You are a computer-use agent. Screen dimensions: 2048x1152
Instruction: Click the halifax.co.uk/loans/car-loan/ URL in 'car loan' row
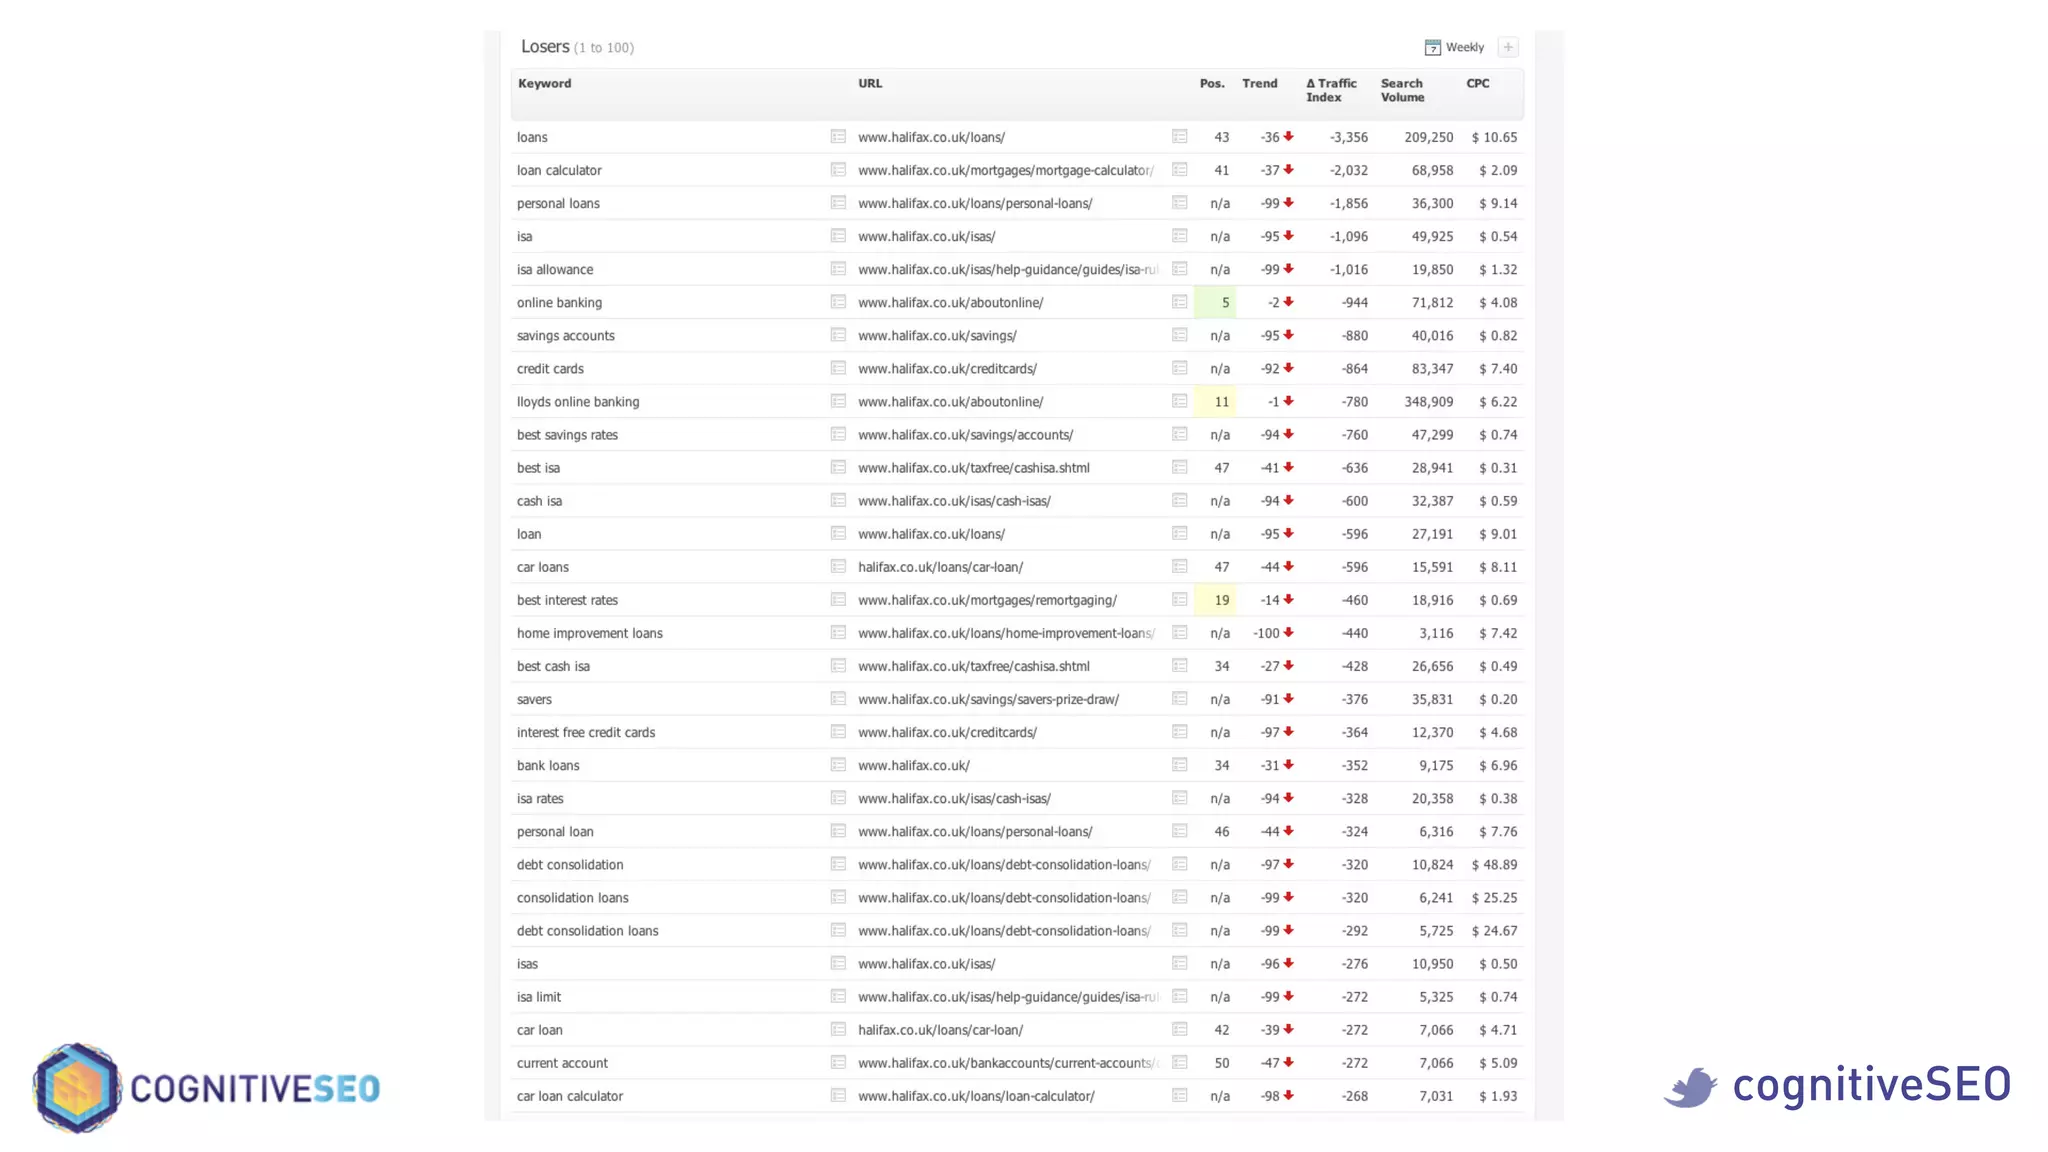(x=940, y=1030)
